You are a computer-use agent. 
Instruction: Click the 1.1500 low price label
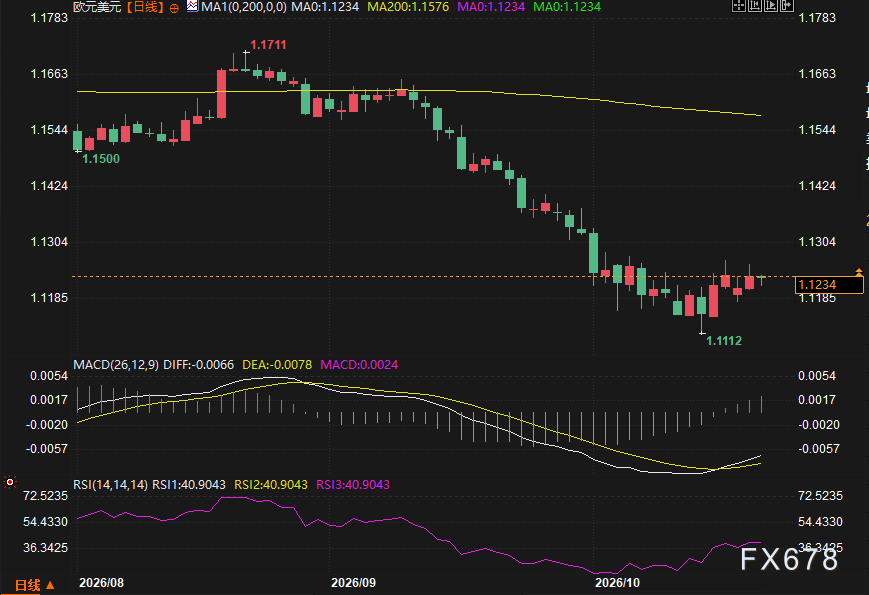tap(101, 159)
